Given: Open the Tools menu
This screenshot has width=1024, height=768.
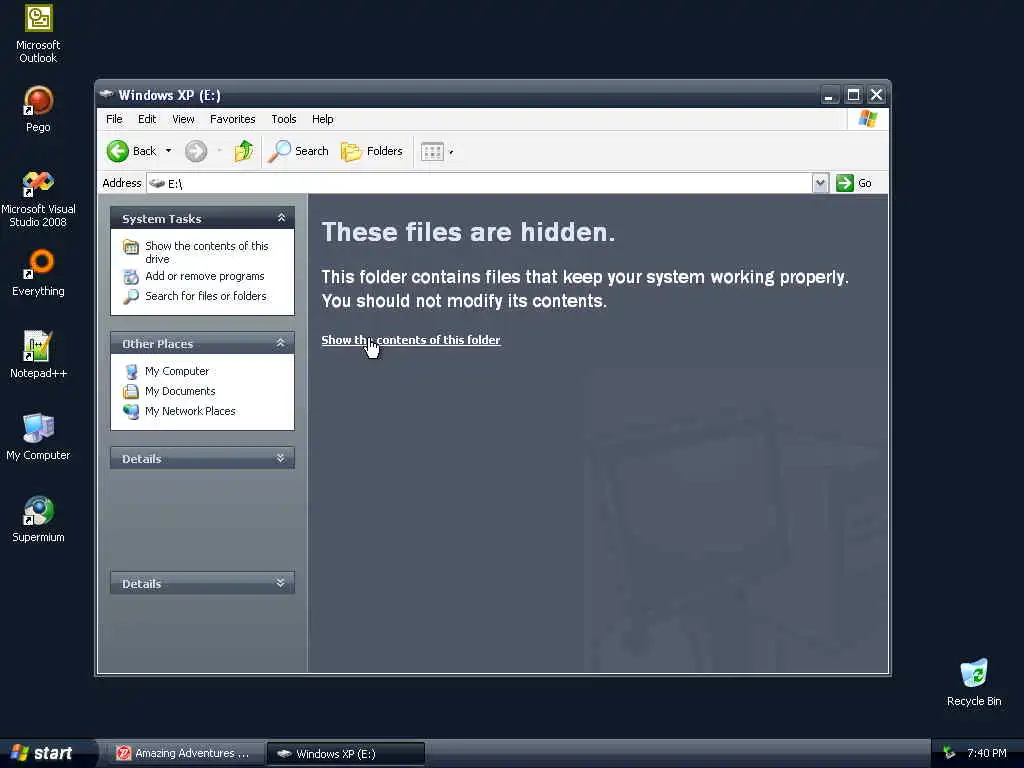Looking at the screenshot, I should click(284, 119).
